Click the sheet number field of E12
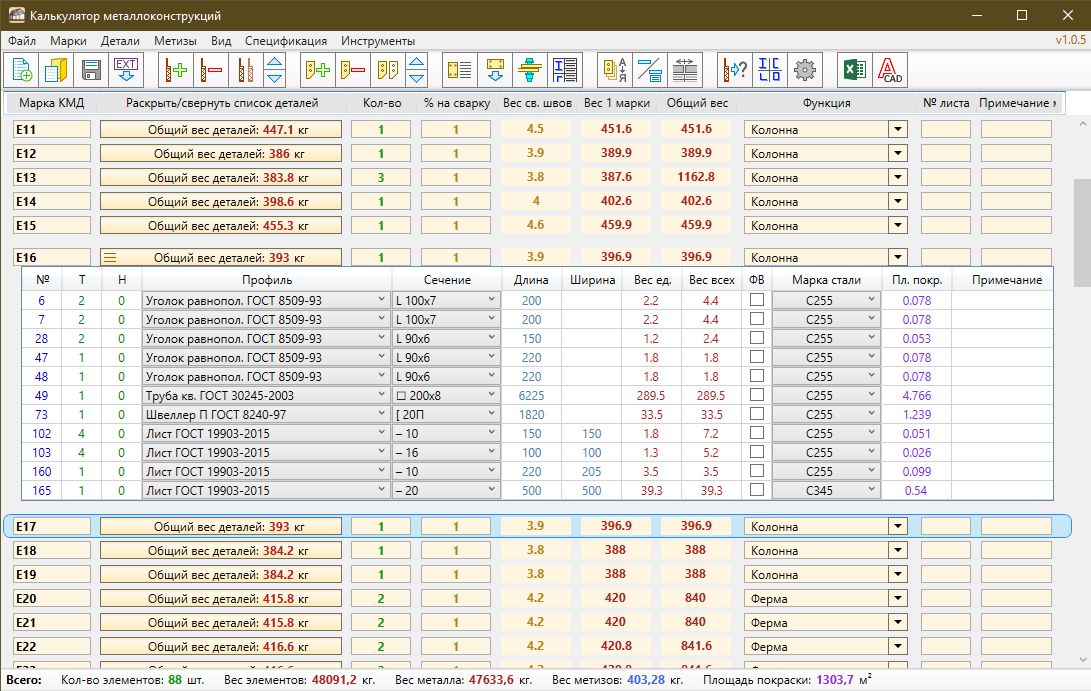 pyautogui.click(x=945, y=153)
